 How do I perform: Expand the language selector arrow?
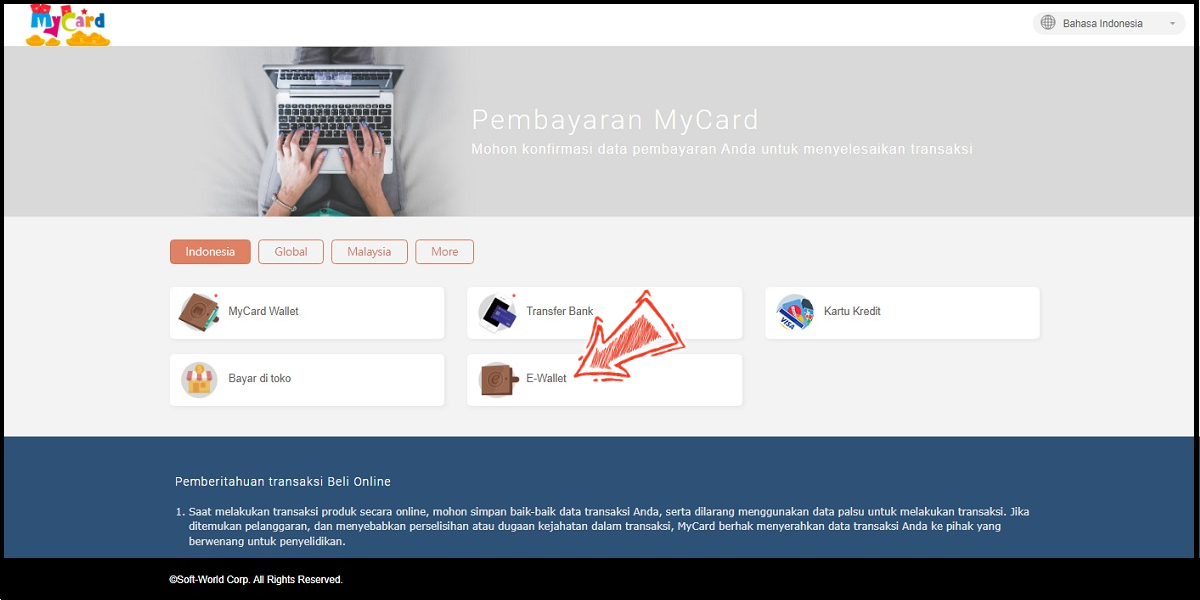coord(1172,24)
